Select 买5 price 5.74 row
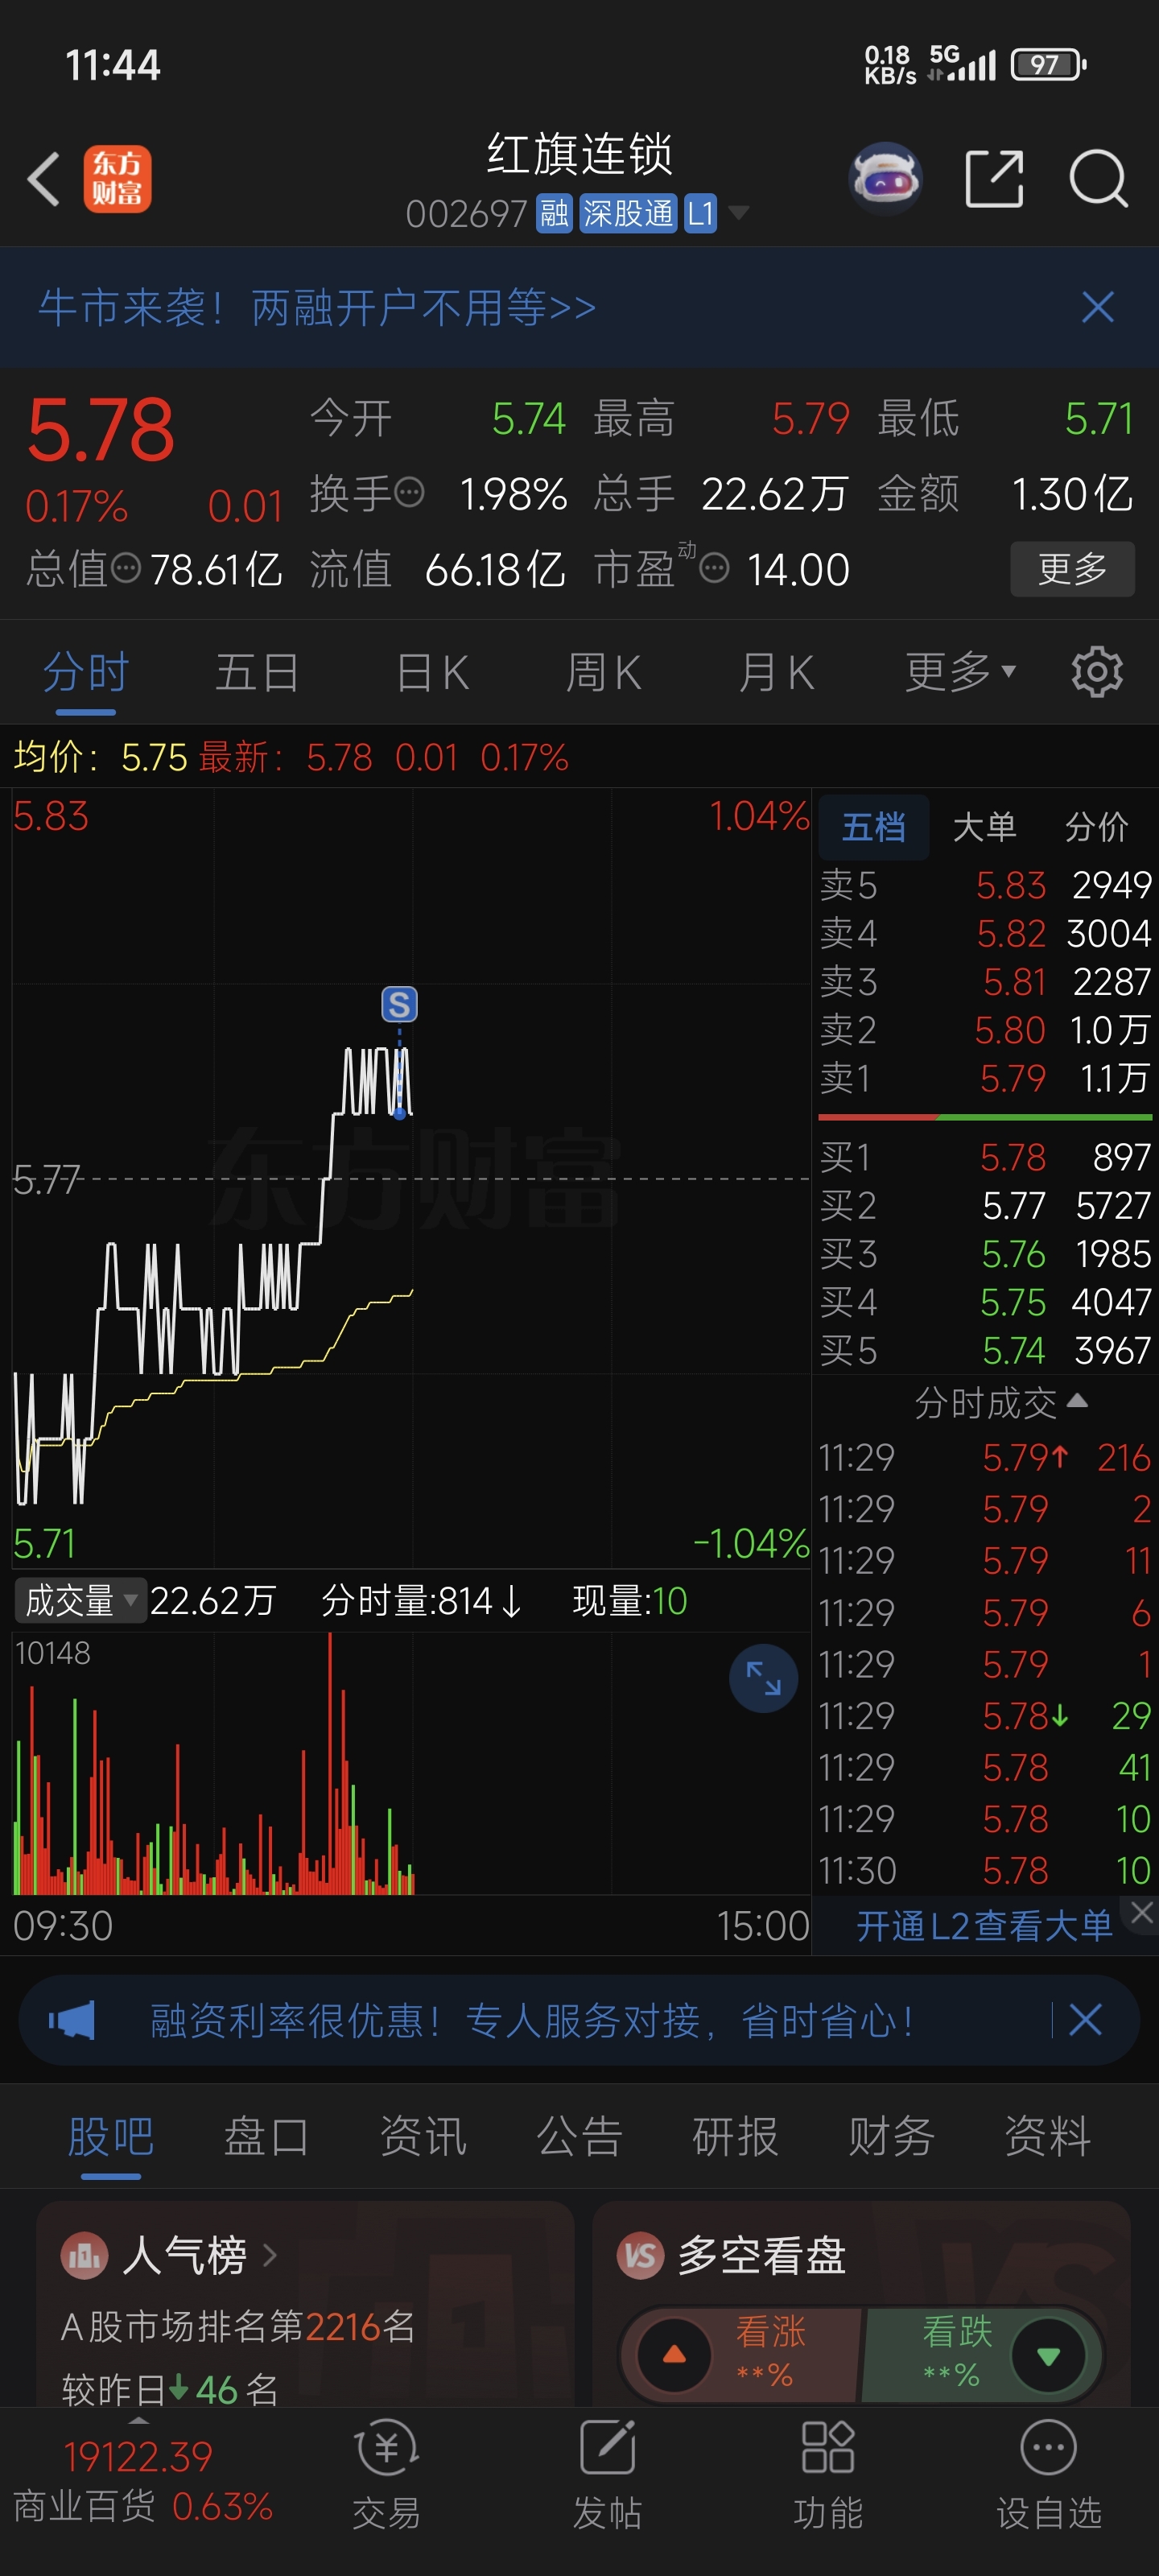Screen dimensions: 1159x2576 tap(985, 1350)
